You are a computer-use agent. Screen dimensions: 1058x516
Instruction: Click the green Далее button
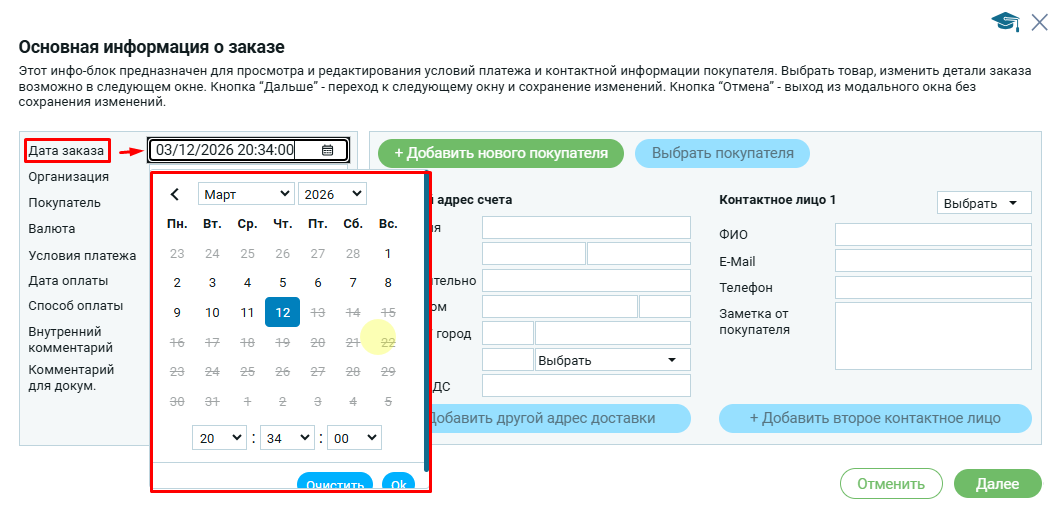[996, 484]
